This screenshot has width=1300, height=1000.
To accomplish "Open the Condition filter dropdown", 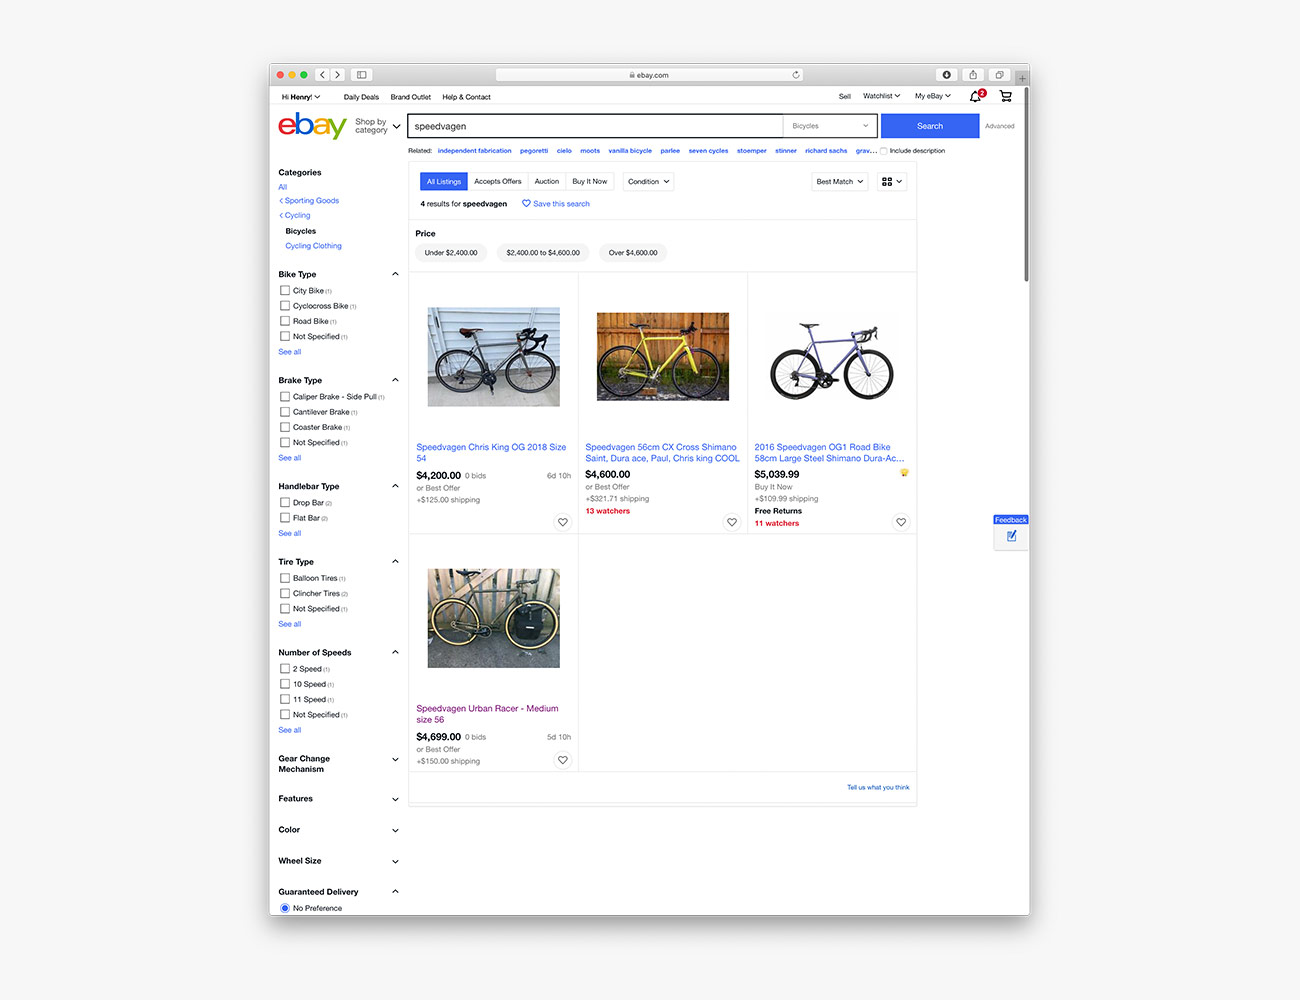I will click(x=648, y=182).
